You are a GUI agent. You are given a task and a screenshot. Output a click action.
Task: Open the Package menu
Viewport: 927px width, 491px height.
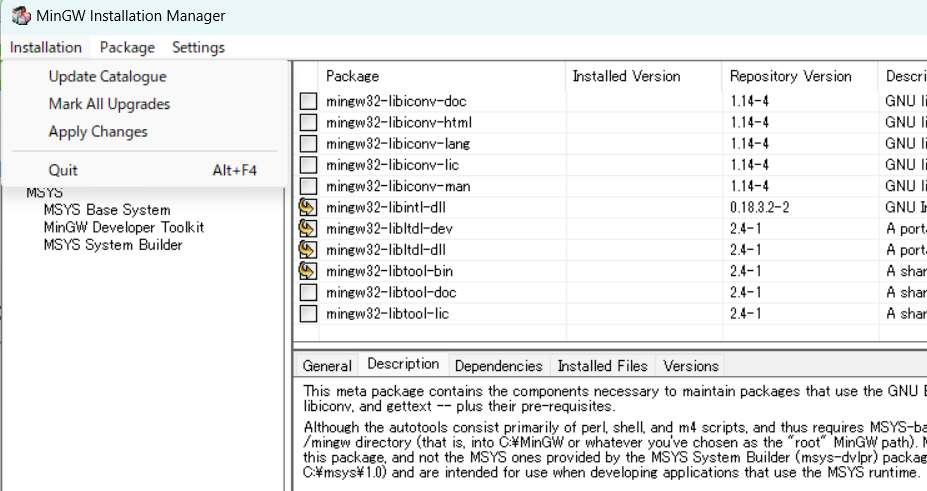click(127, 47)
